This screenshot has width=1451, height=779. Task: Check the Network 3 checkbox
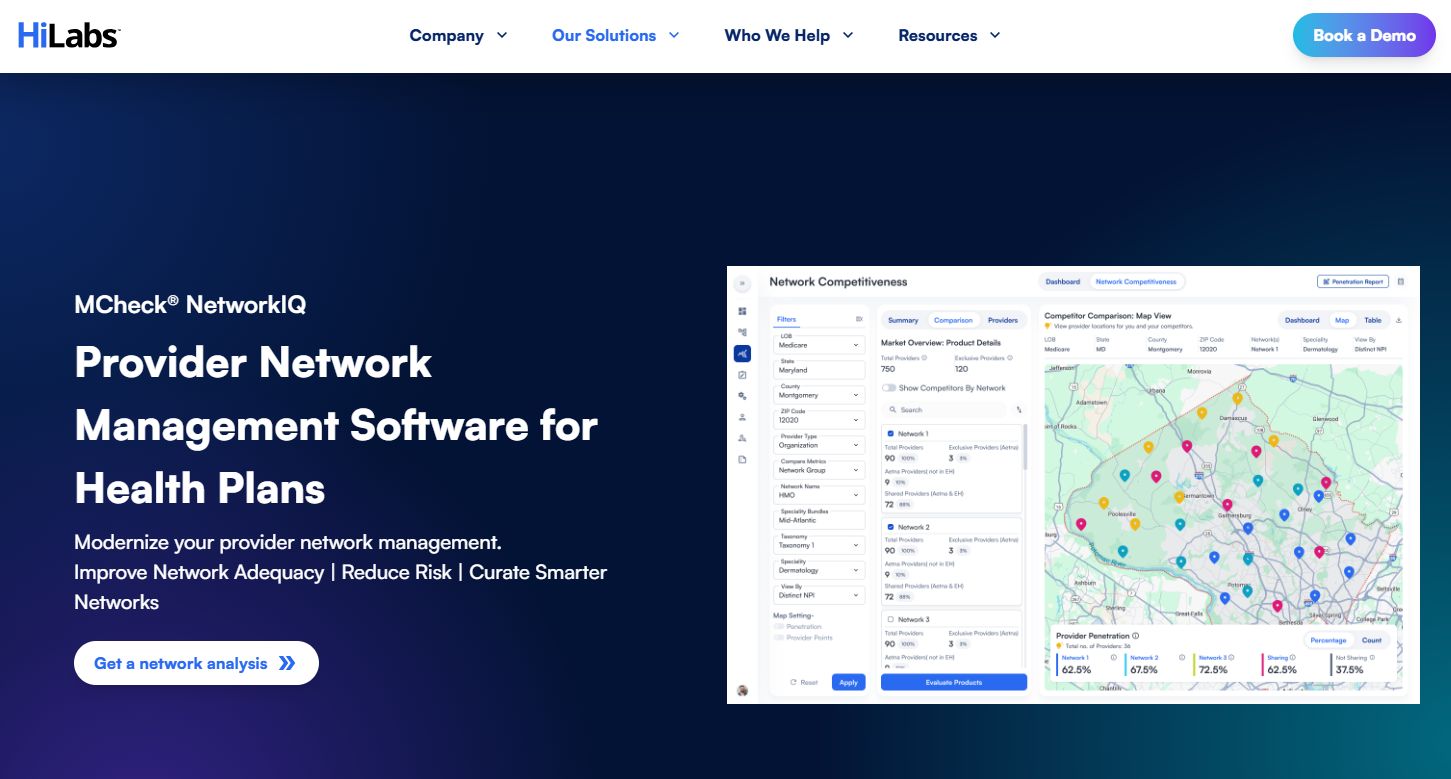coord(891,620)
